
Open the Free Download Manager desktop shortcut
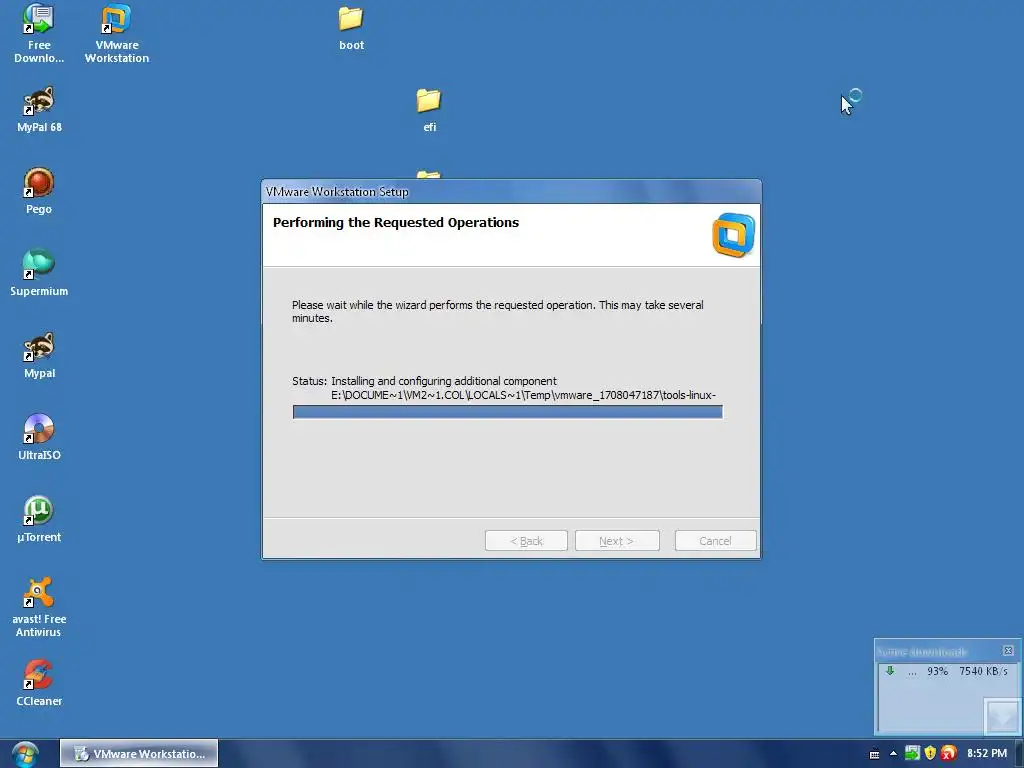(x=39, y=33)
